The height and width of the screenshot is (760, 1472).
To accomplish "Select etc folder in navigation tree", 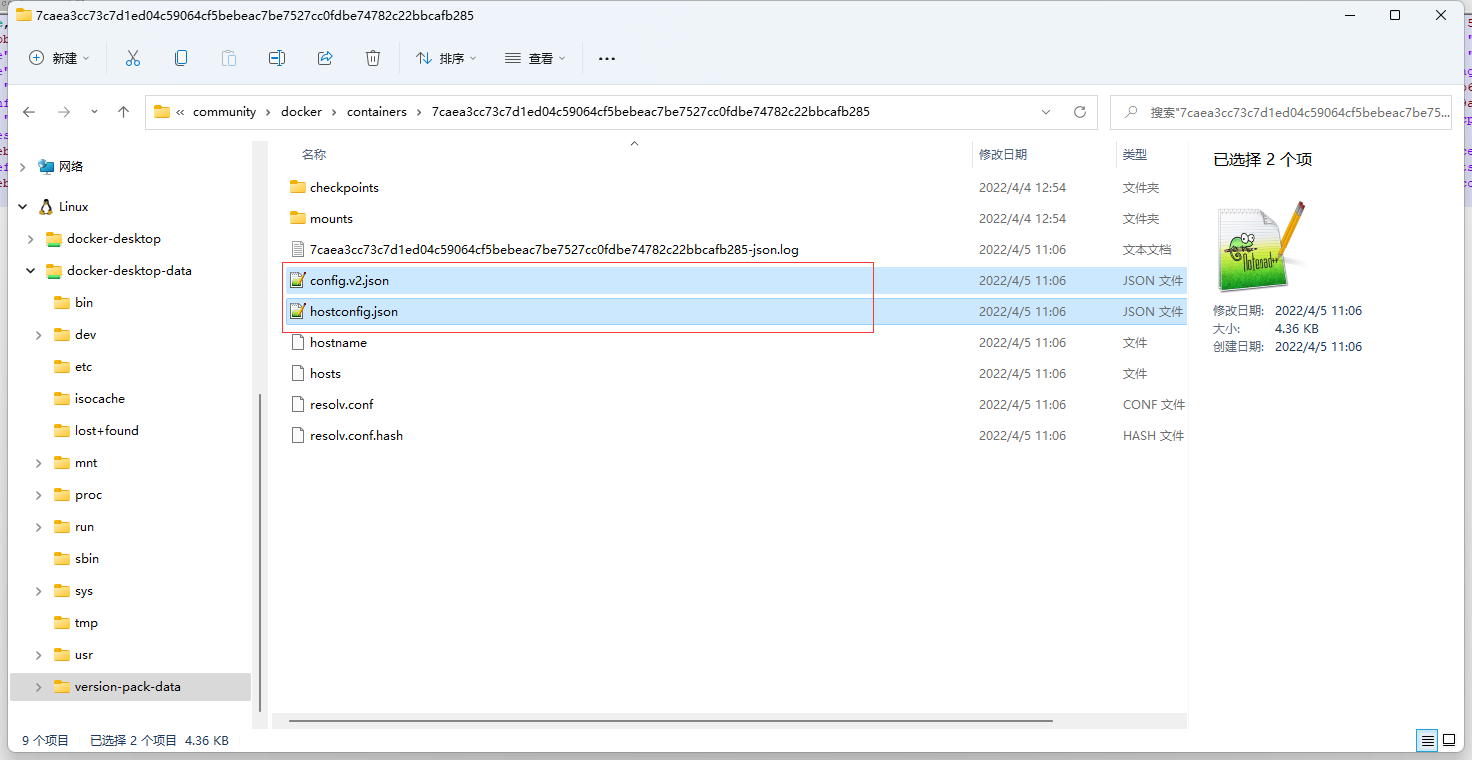I will pos(83,367).
